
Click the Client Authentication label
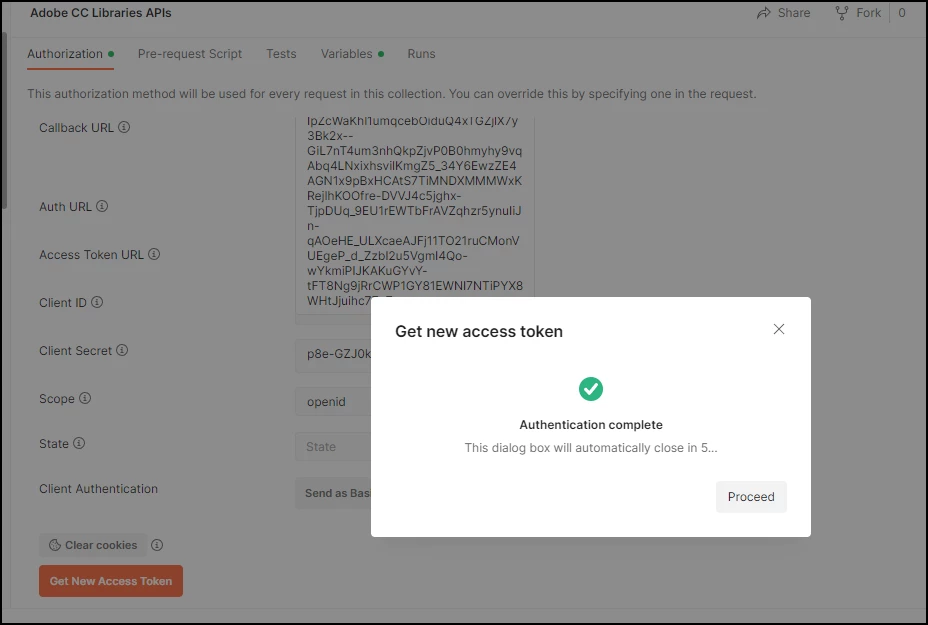coord(98,489)
